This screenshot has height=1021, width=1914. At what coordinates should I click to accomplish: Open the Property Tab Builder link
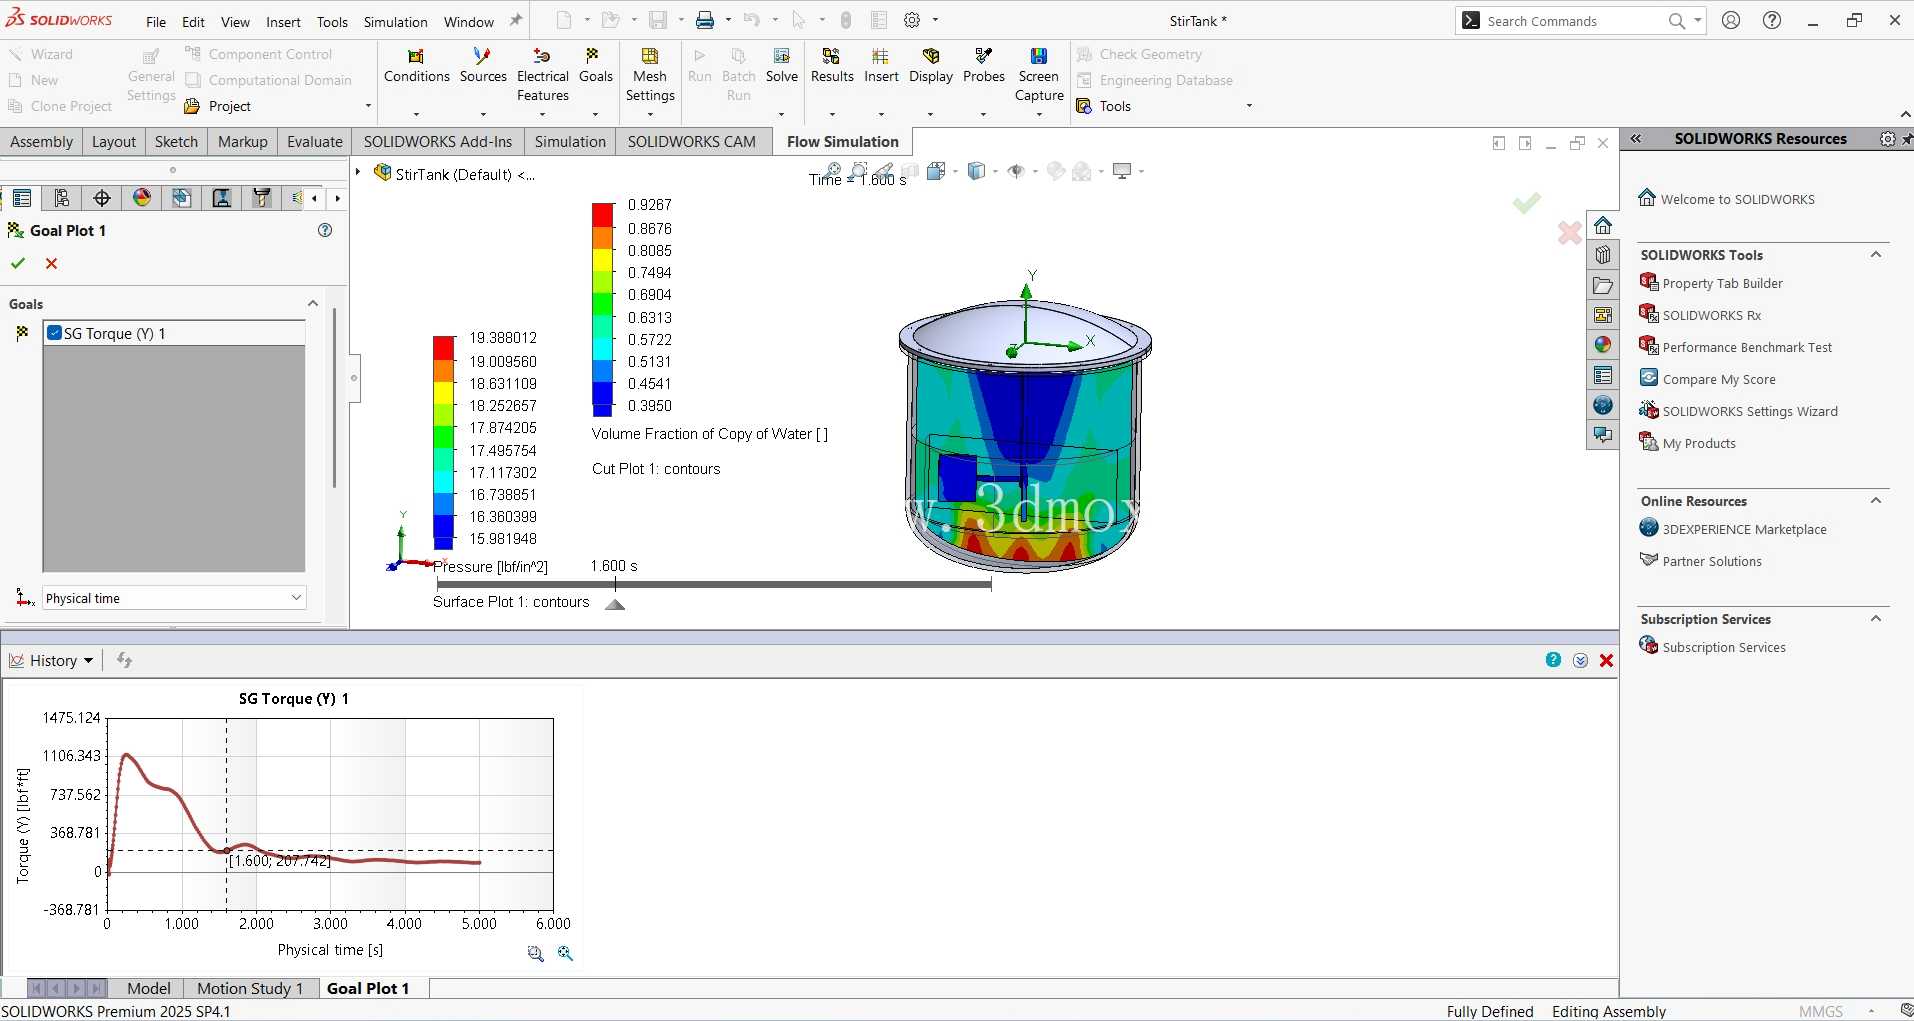click(x=1722, y=283)
